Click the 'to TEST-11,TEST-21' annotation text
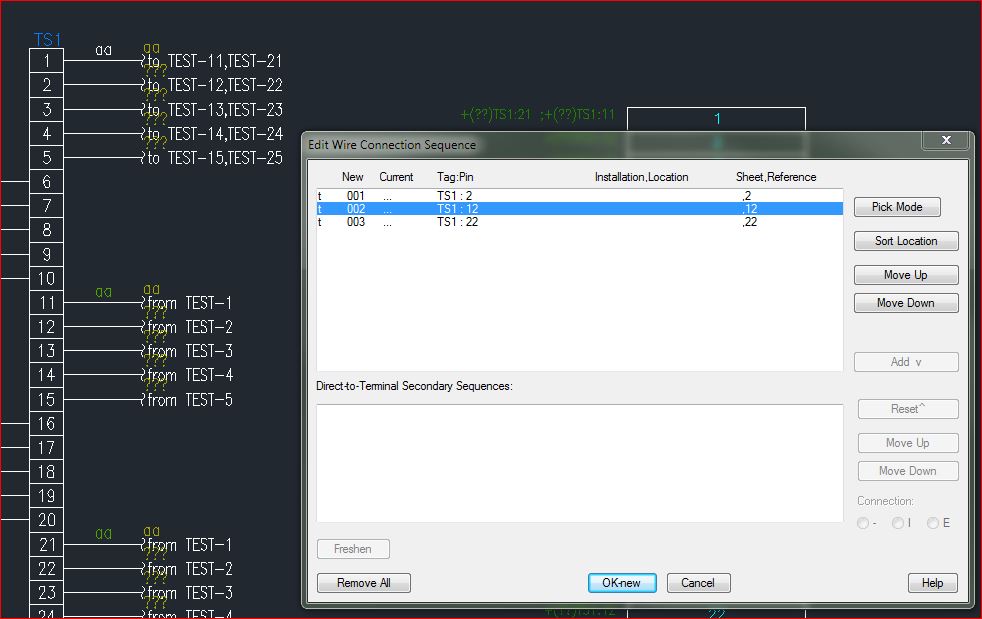 pyautogui.click(x=213, y=61)
